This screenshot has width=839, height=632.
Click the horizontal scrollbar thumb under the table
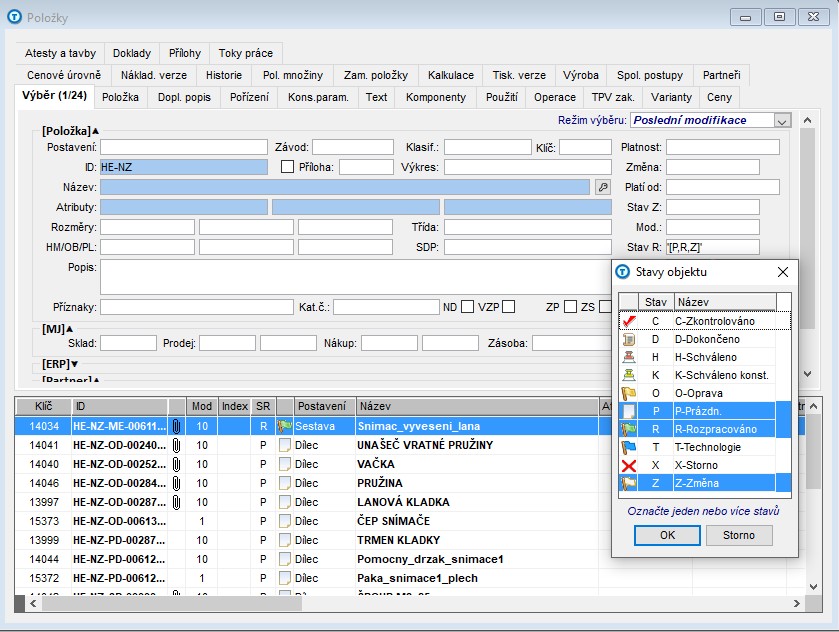coord(172,603)
